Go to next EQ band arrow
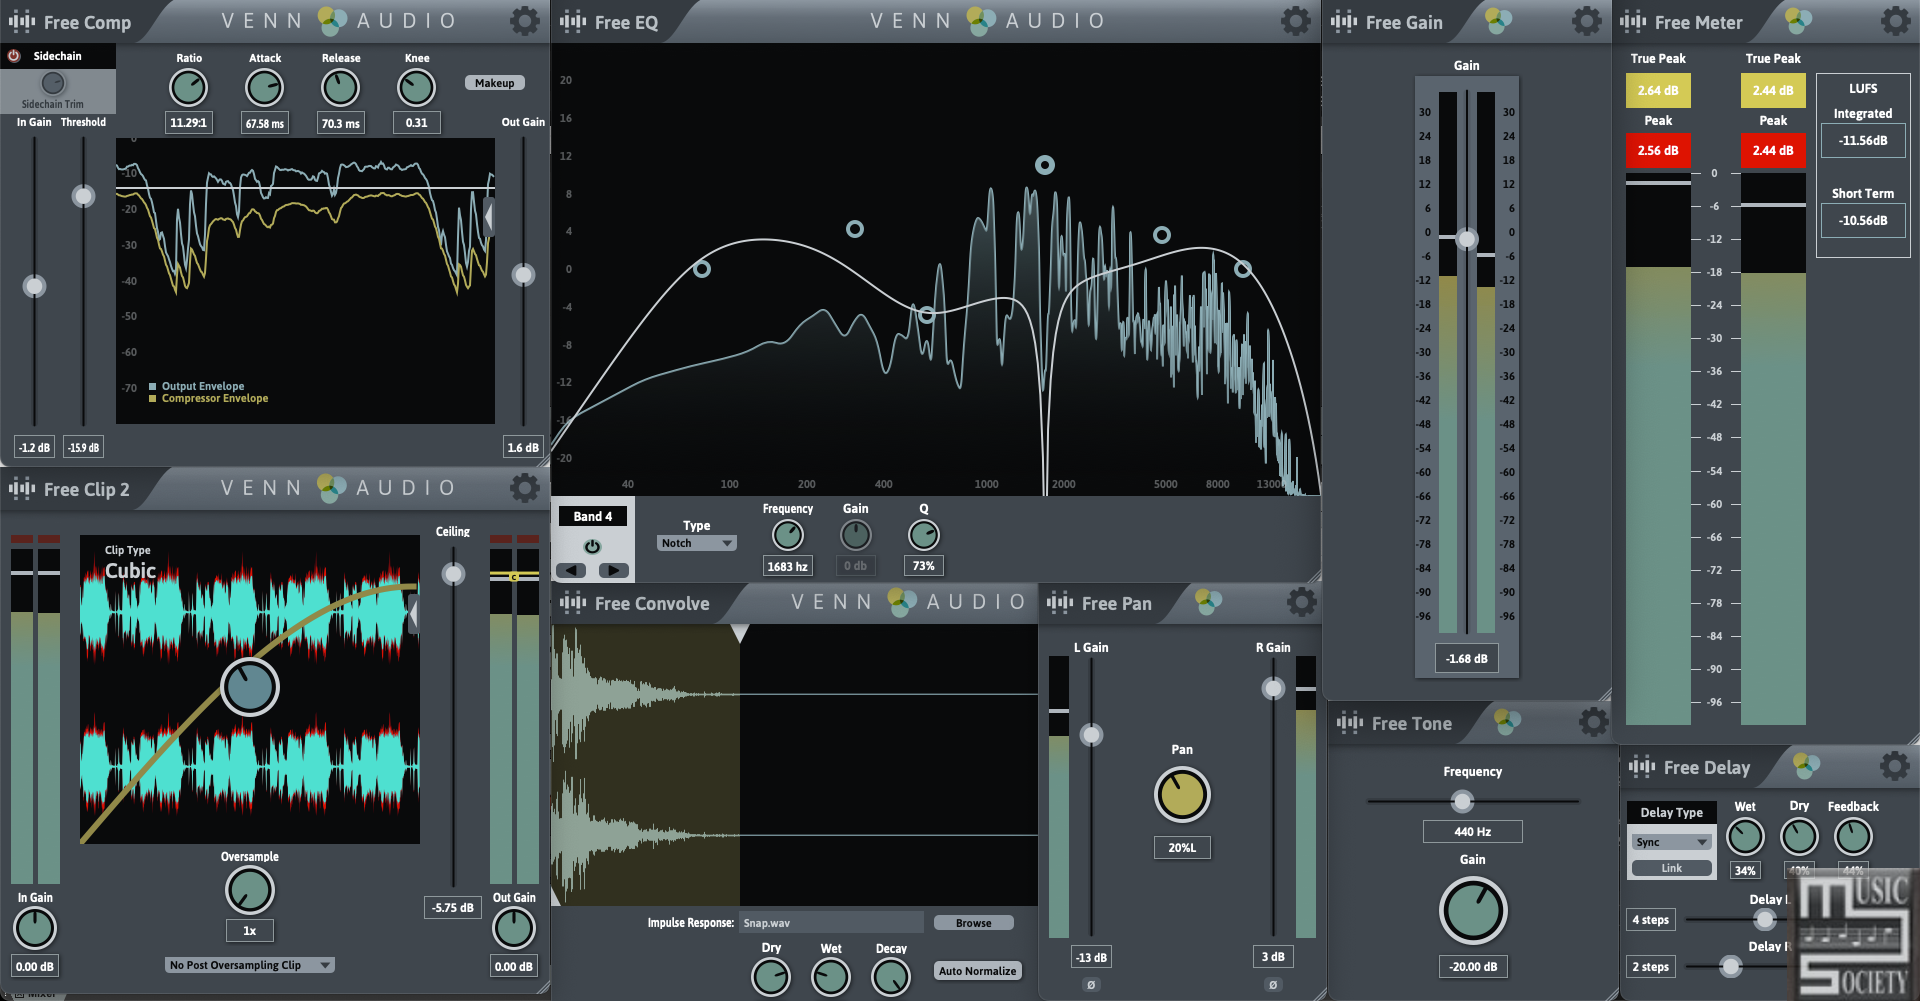This screenshot has width=1920, height=1001. point(614,570)
